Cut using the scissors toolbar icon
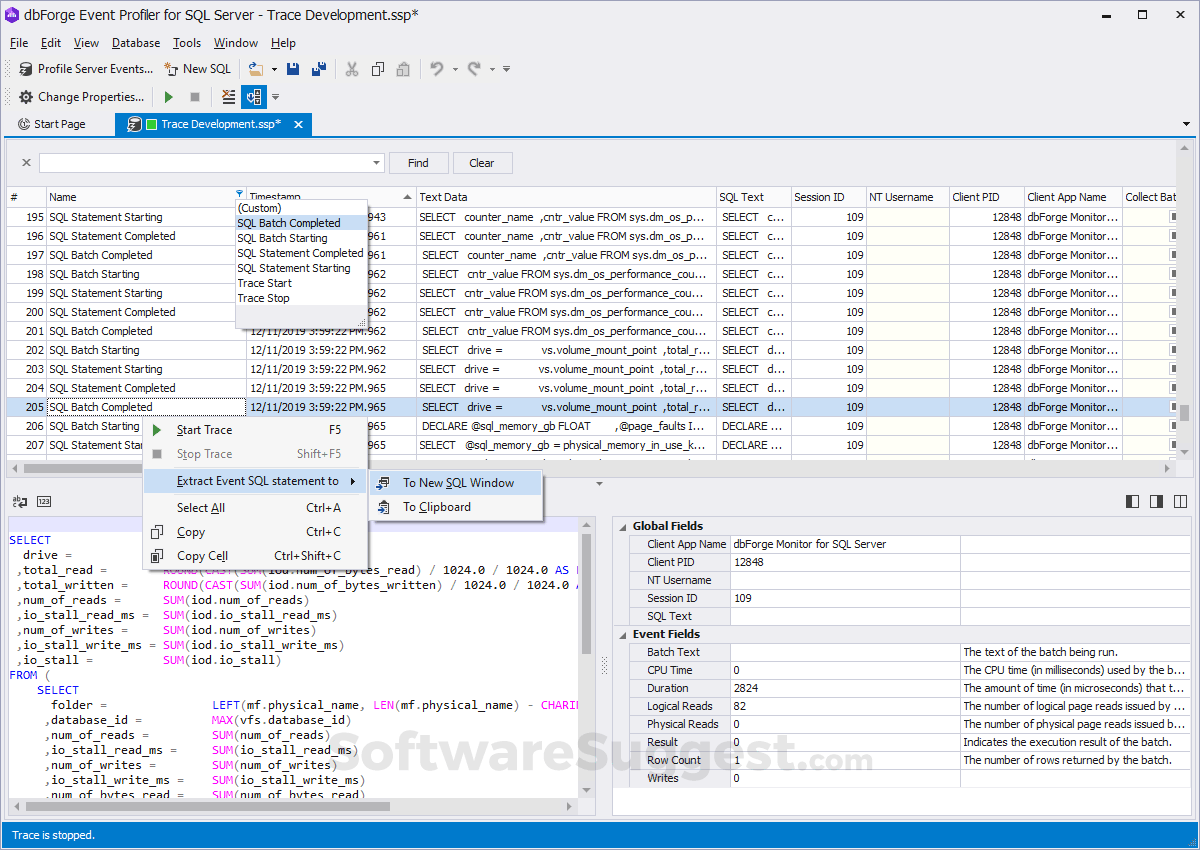The image size is (1200, 850). (351, 68)
